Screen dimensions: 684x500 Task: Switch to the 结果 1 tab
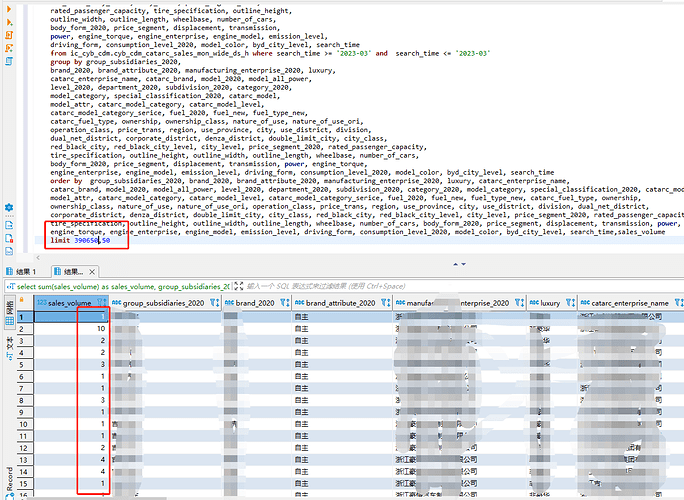21,272
